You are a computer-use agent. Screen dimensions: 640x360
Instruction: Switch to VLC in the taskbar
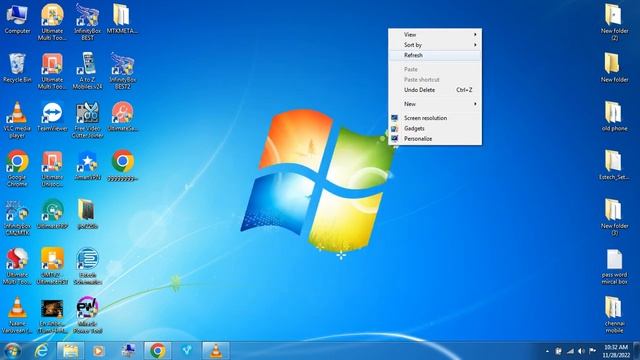216,351
